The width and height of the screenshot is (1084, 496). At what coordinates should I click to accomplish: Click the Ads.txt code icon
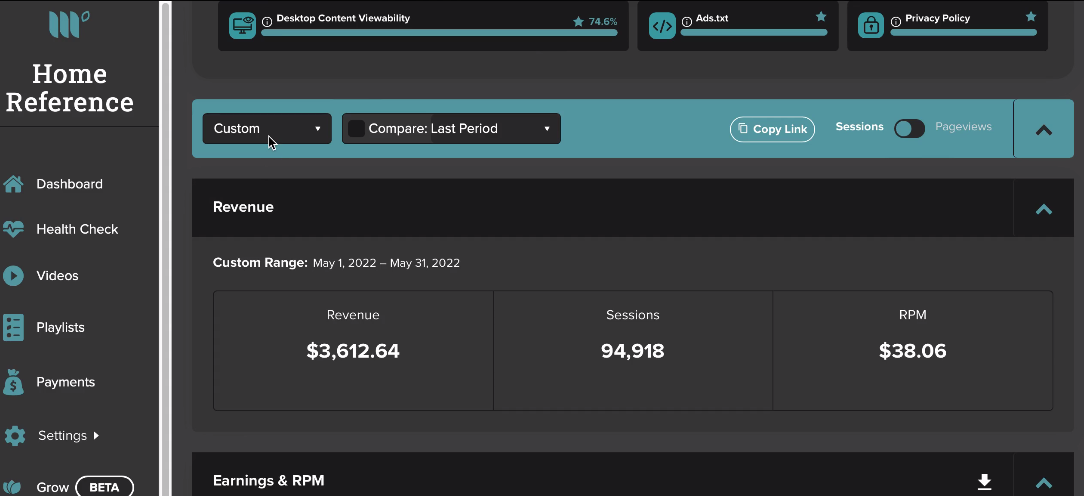662,26
